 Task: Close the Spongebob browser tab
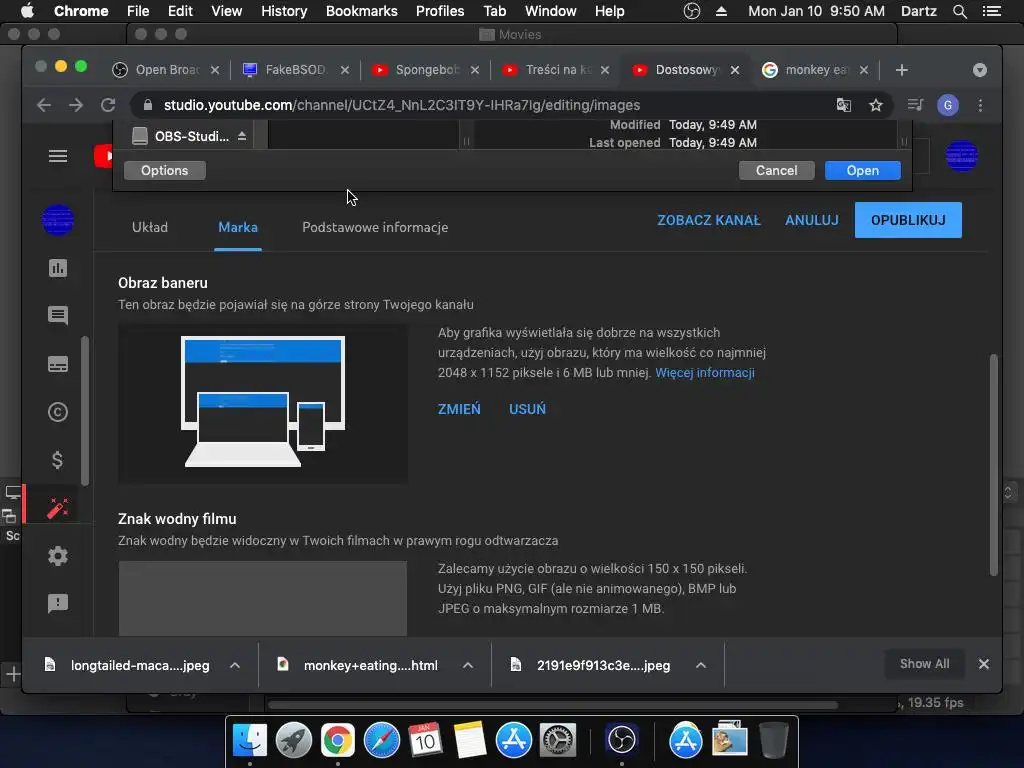click(475, 70)
